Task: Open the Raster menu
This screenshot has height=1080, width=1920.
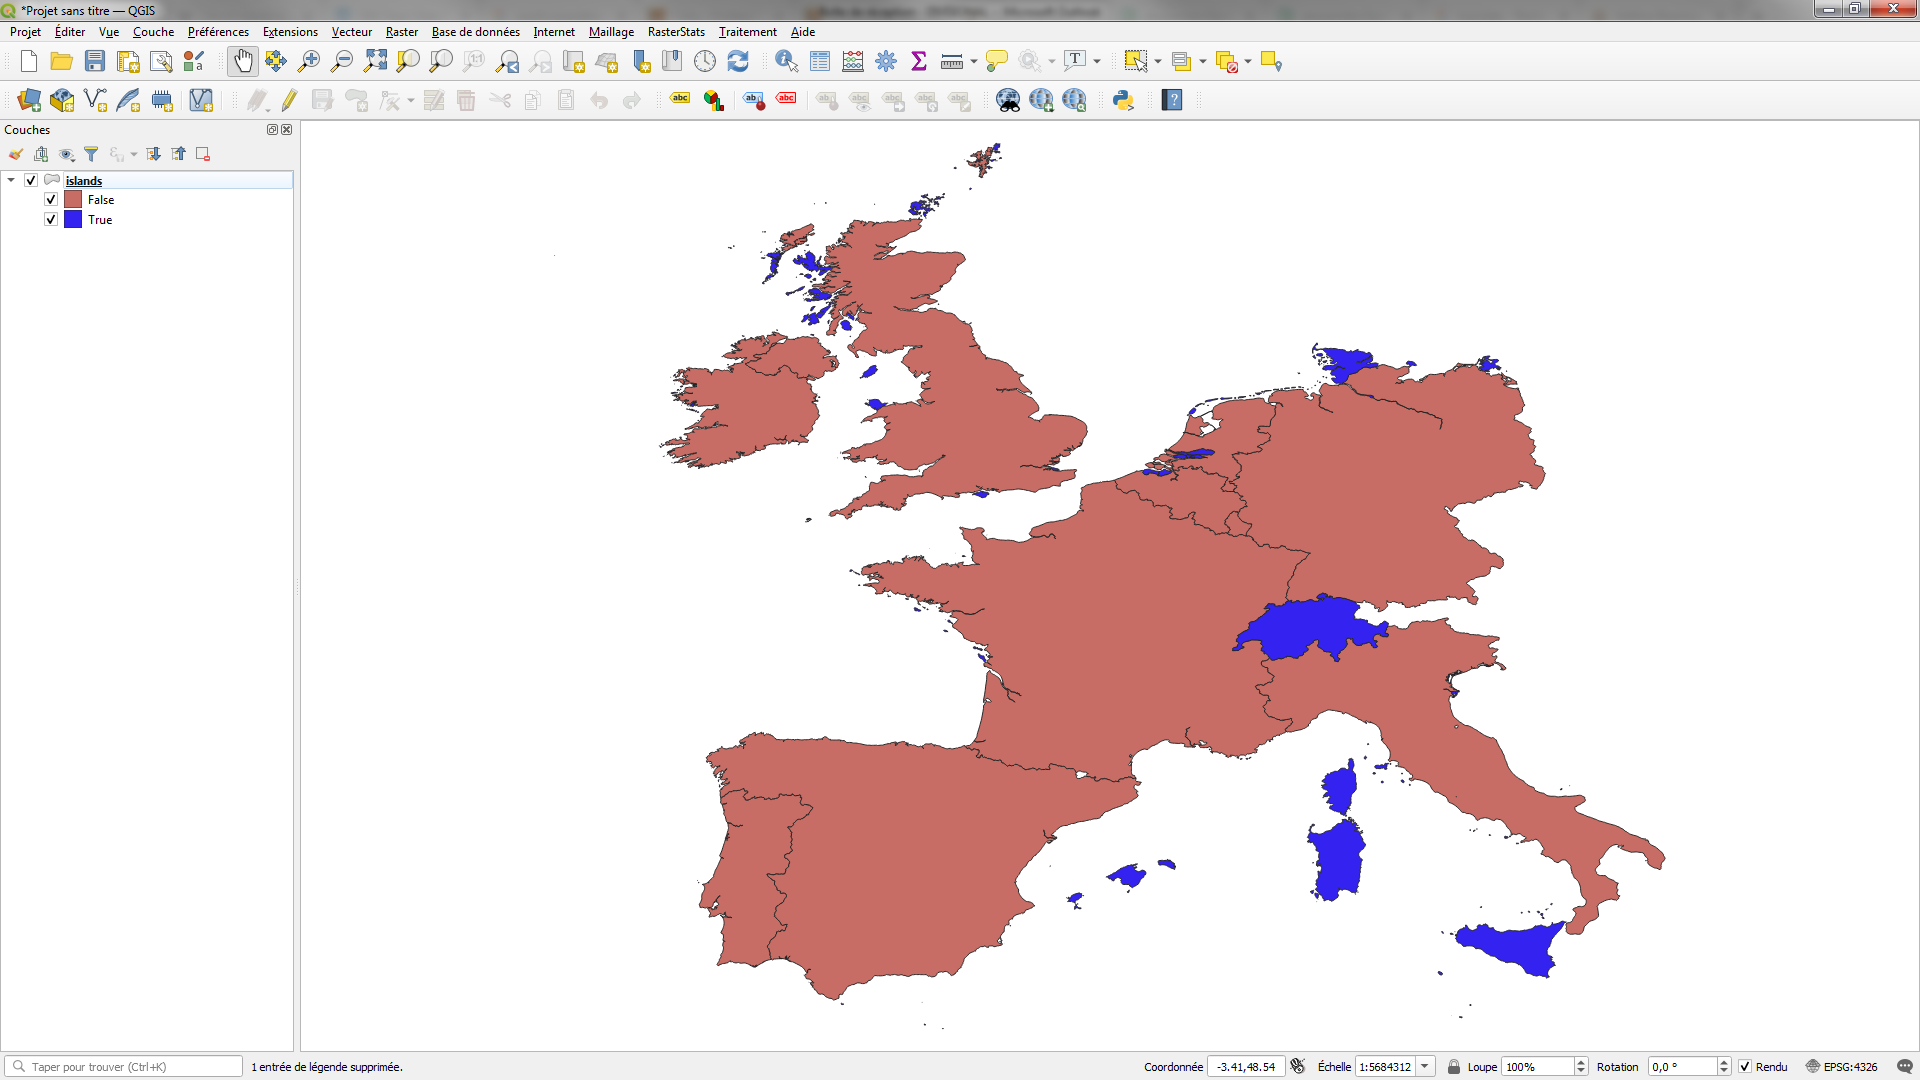Action: [402, 32]
